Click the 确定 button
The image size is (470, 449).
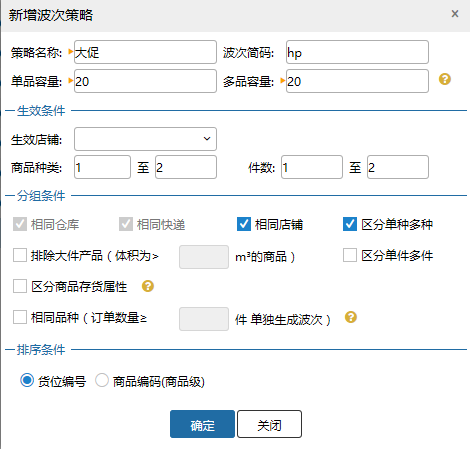(202, 424)
